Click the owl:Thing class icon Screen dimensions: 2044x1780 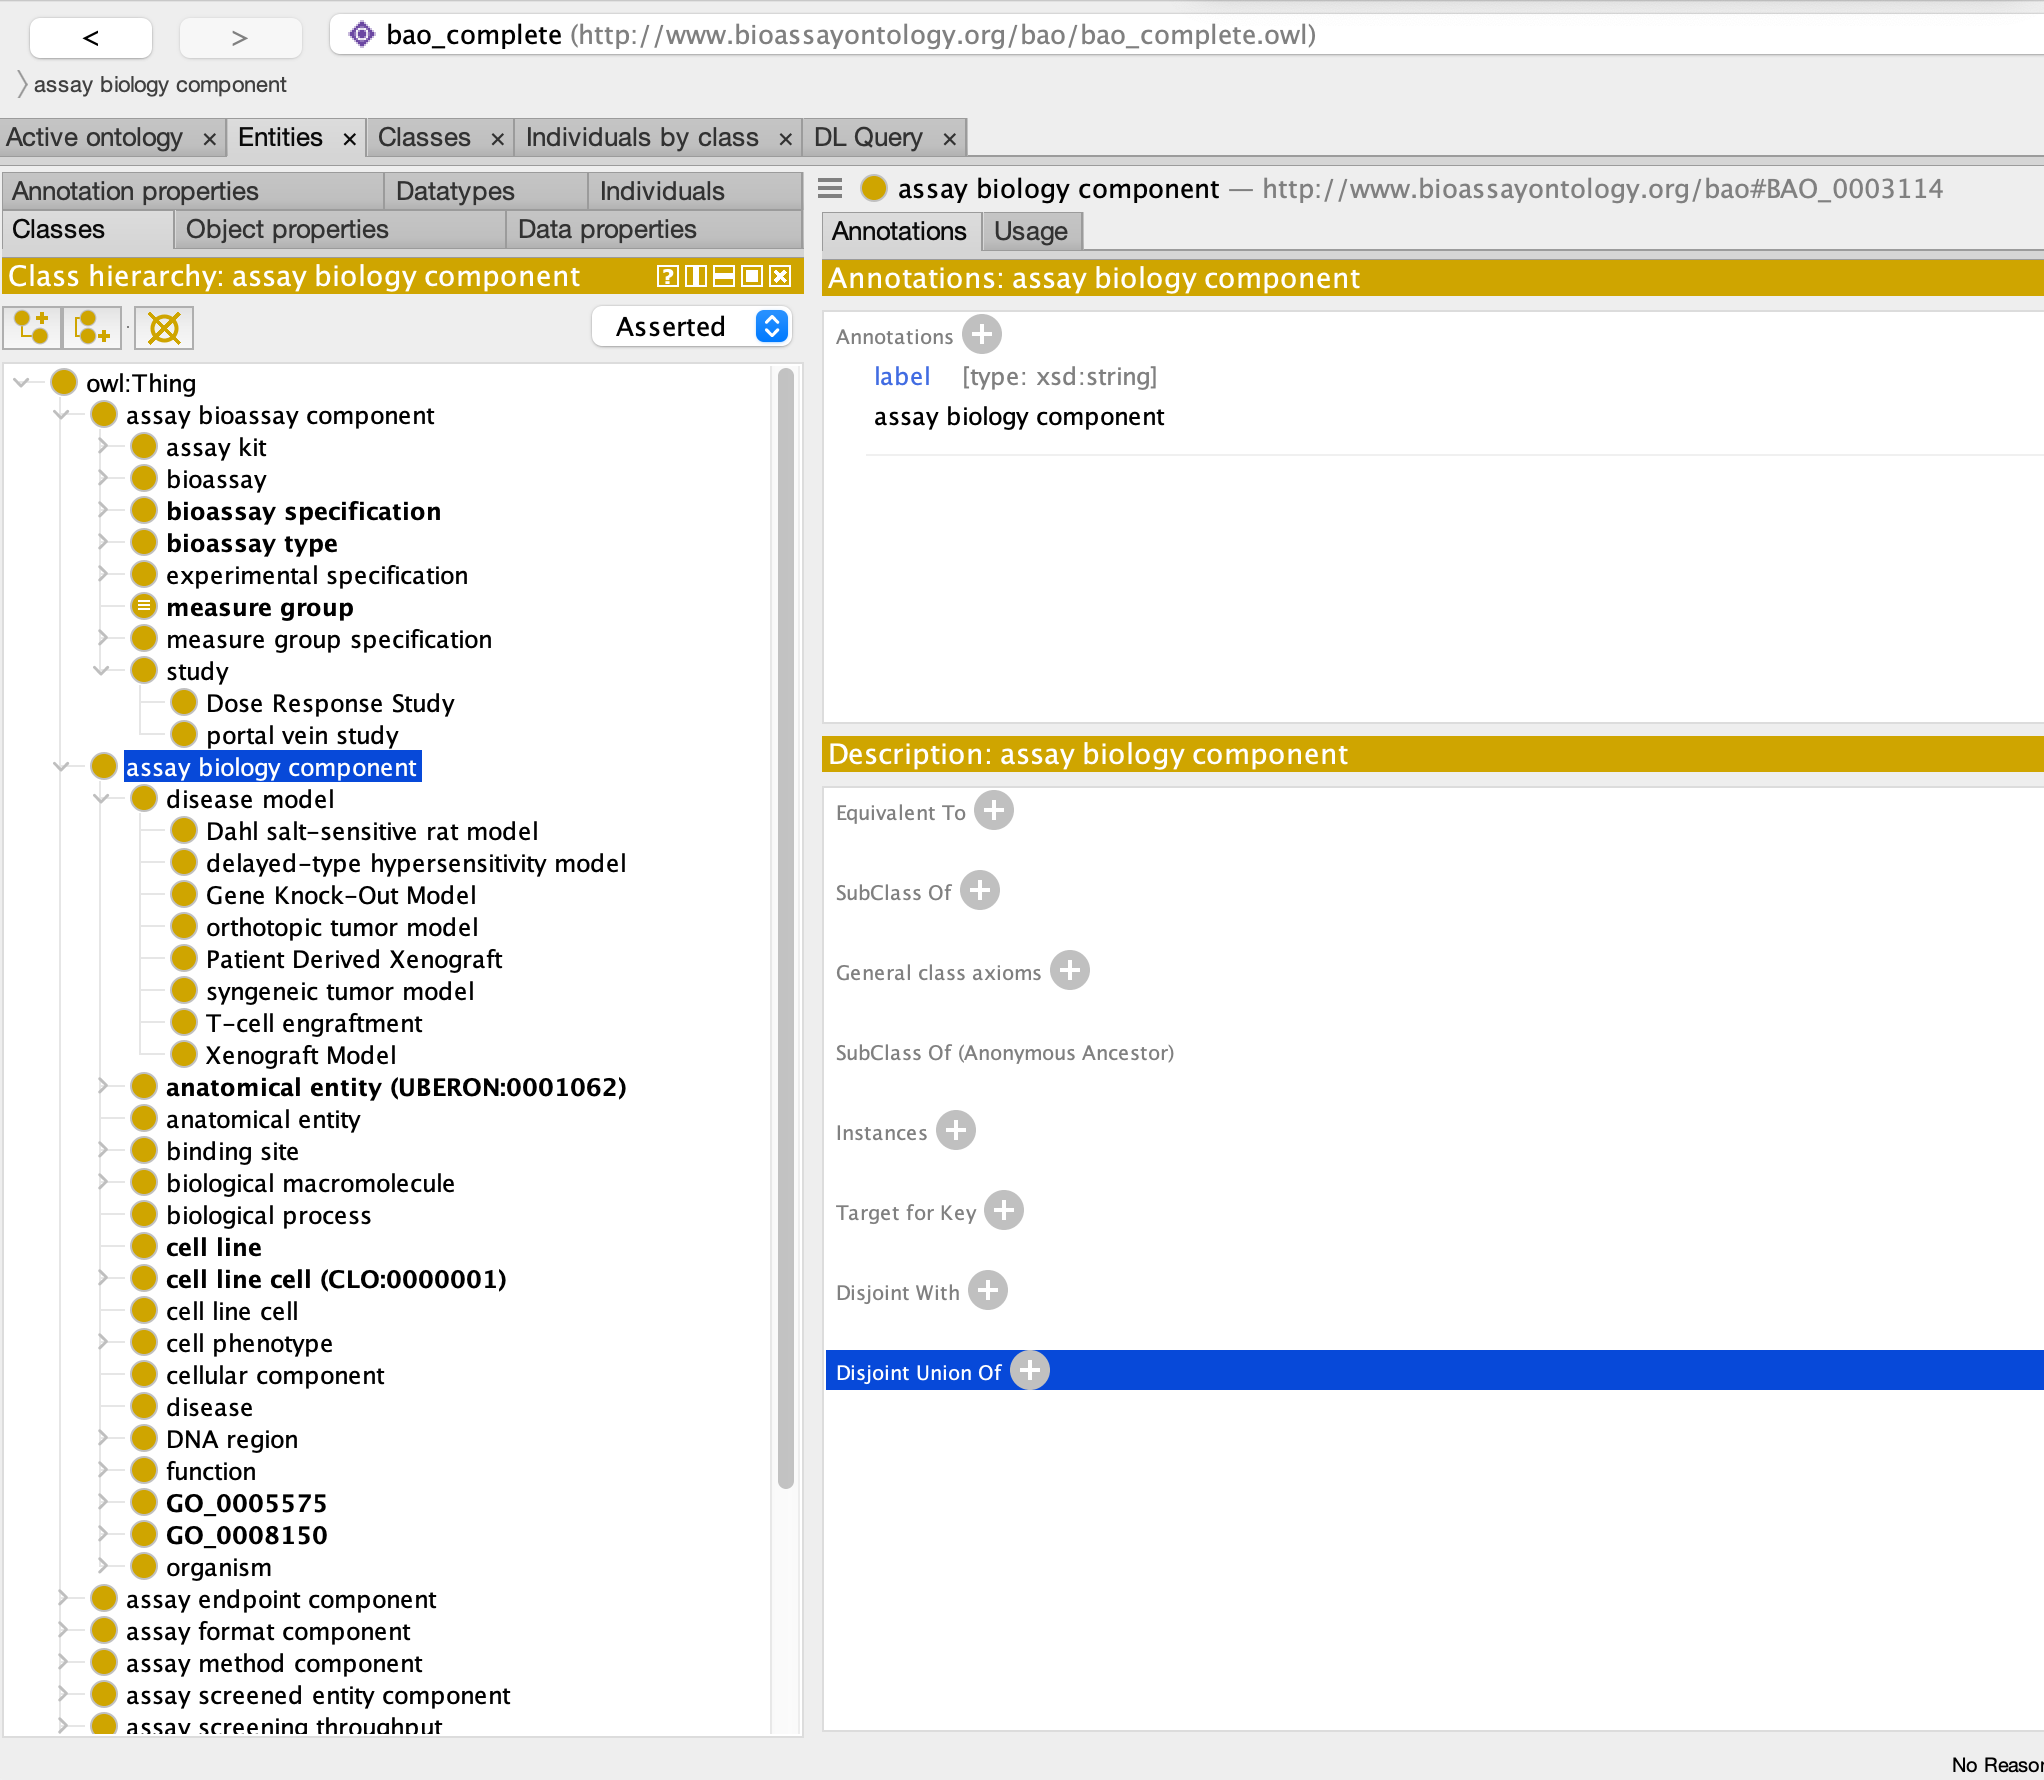click(64, 382)
